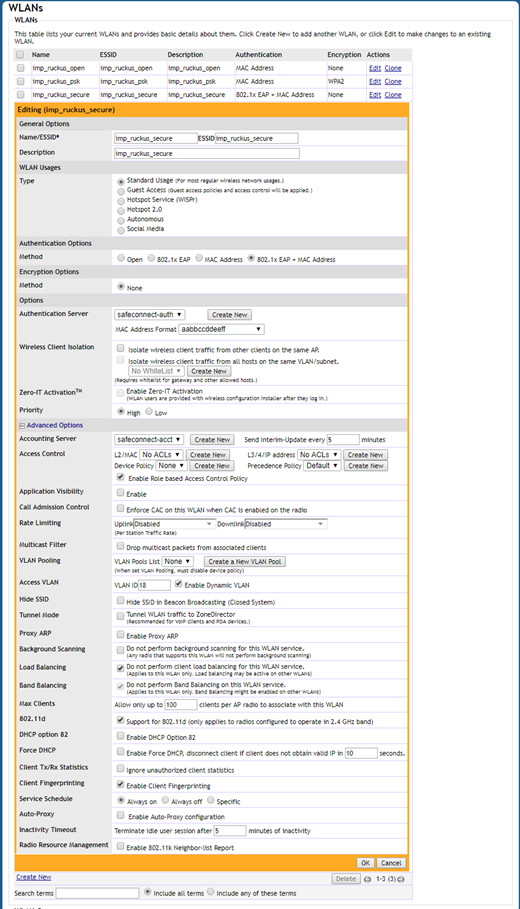Create New Precedence Policy
The image size is (520, 909).
[366, 466]
